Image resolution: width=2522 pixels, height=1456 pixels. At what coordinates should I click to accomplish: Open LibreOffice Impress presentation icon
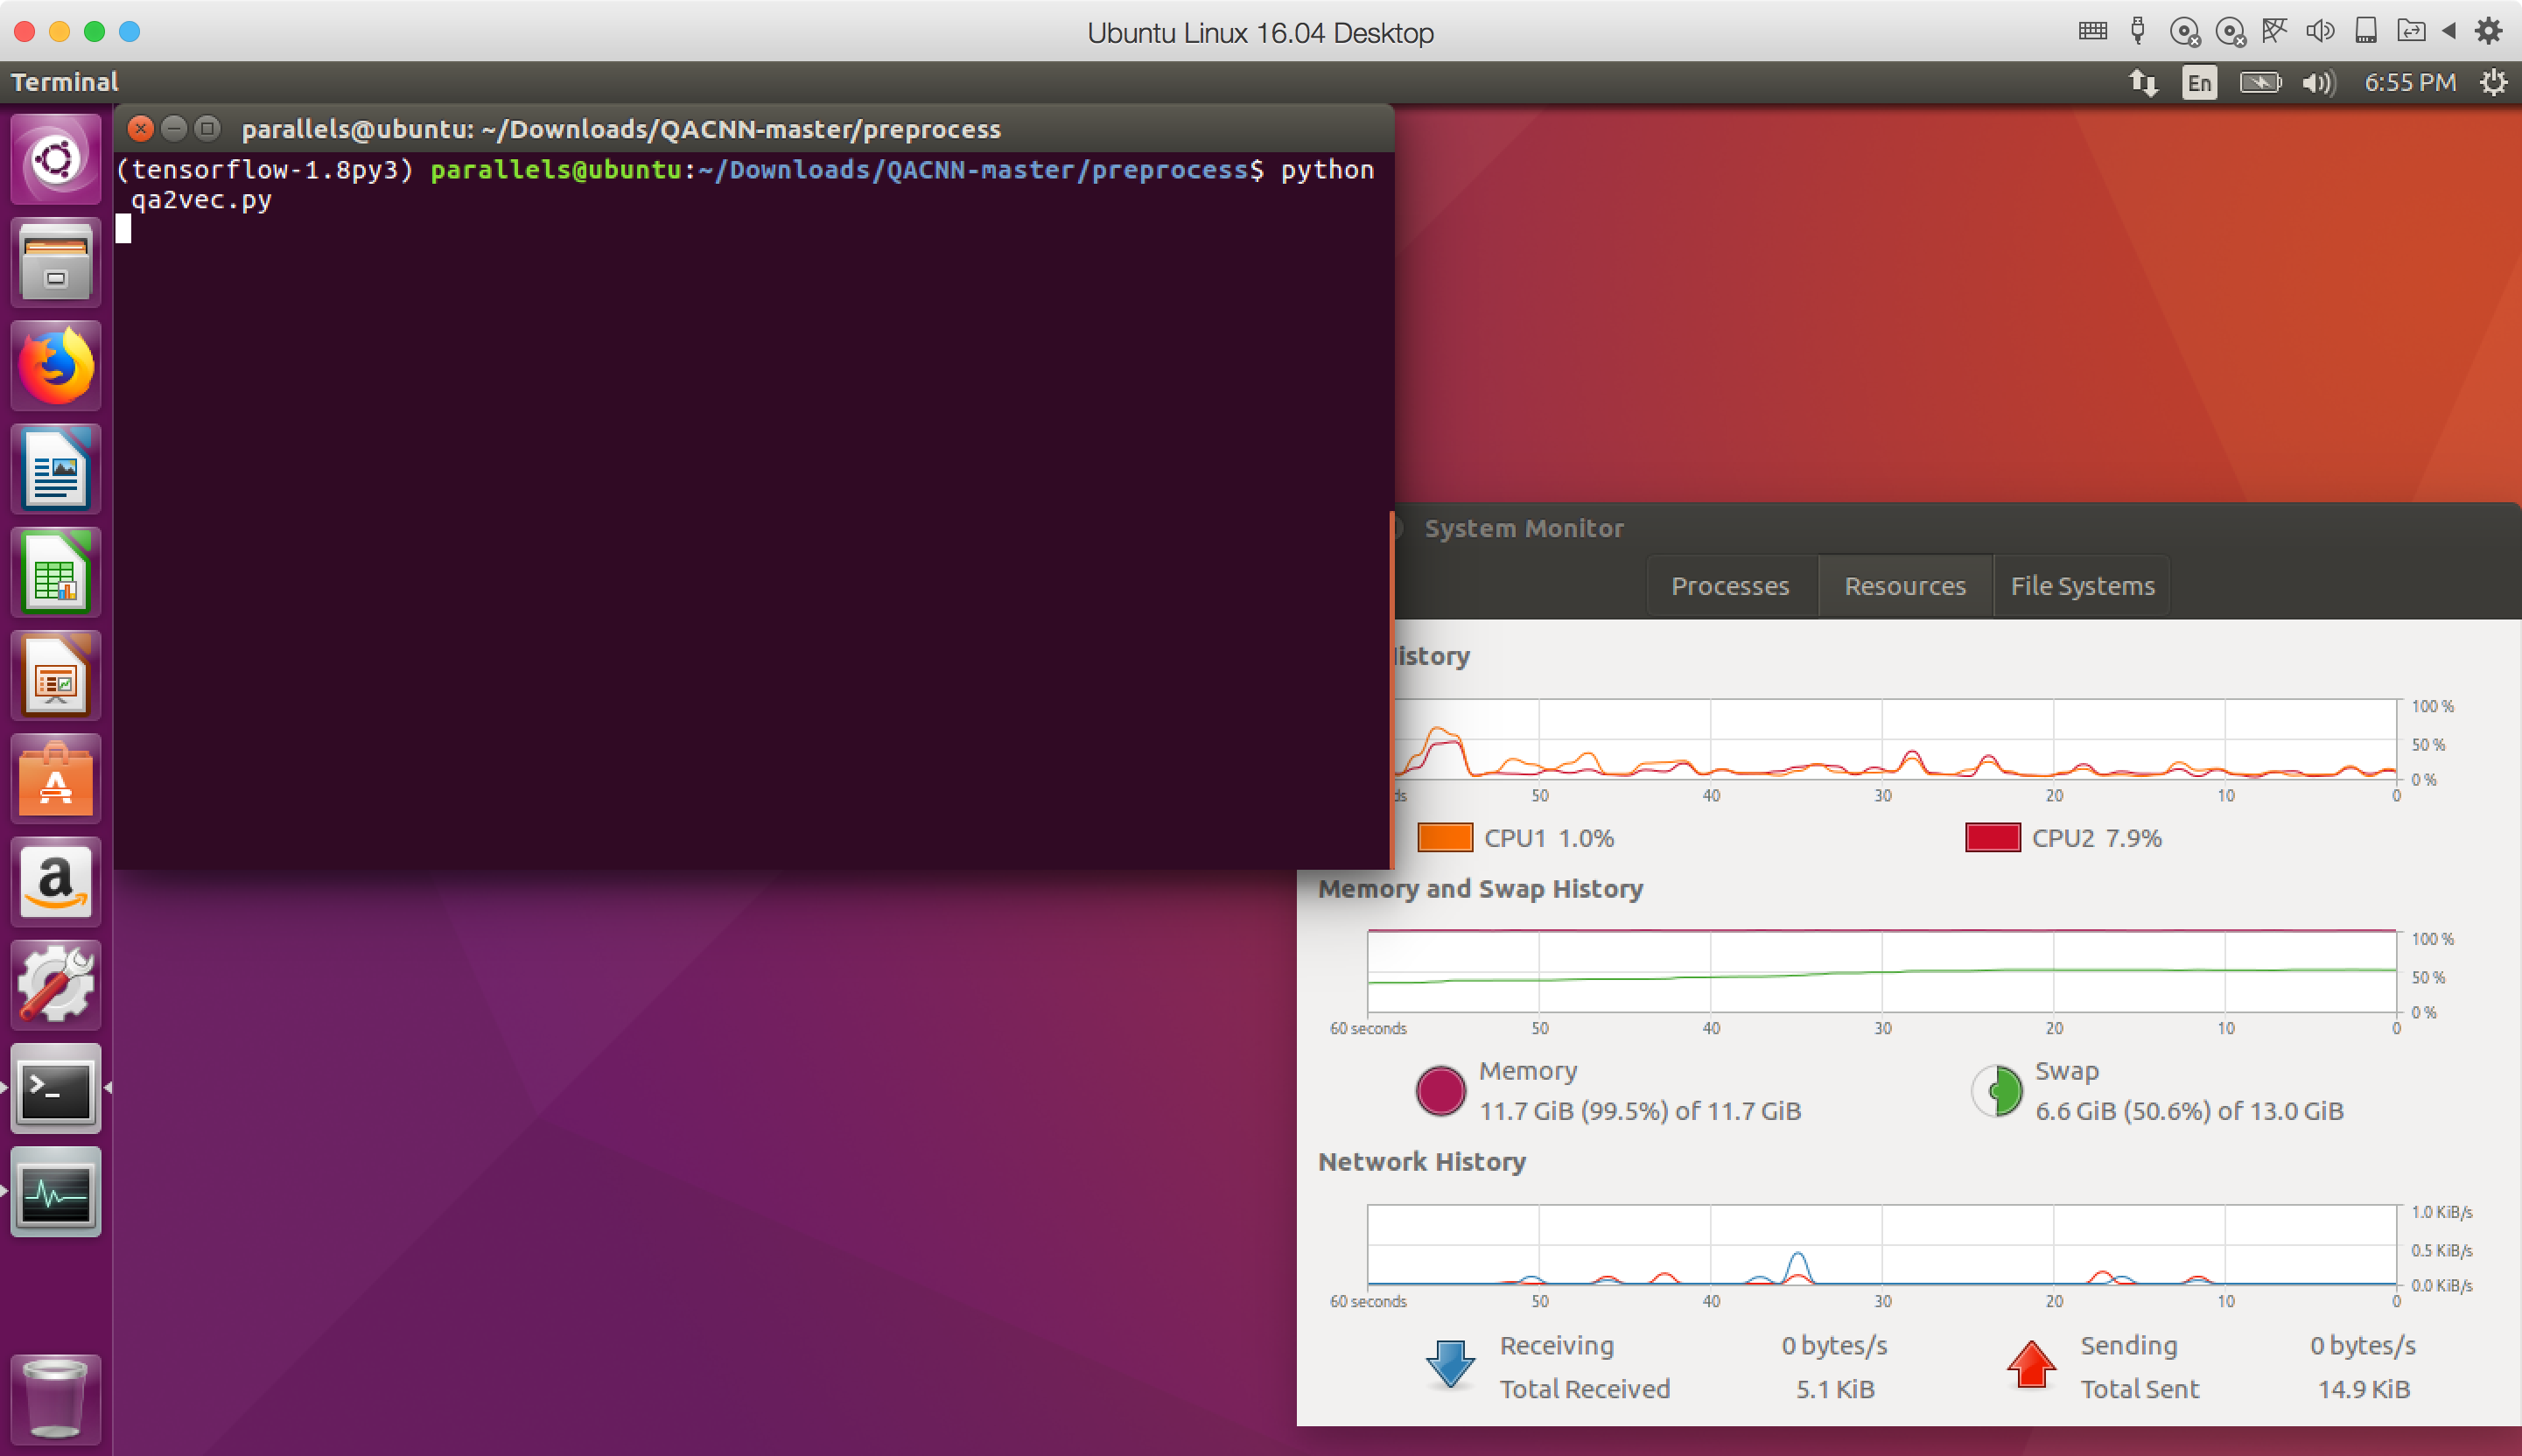[56, 677]
